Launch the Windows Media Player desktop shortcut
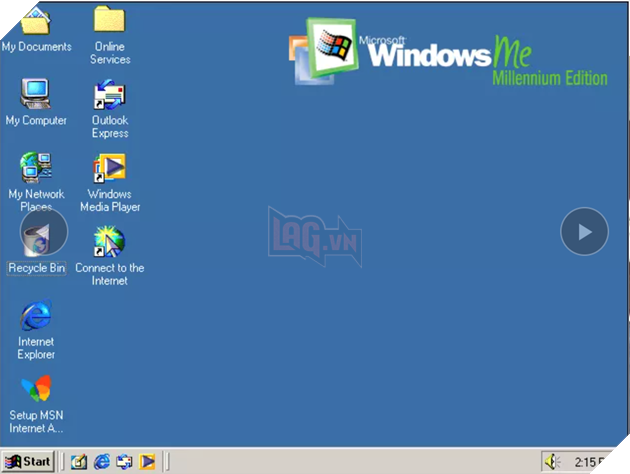 [x=109, y=168]
